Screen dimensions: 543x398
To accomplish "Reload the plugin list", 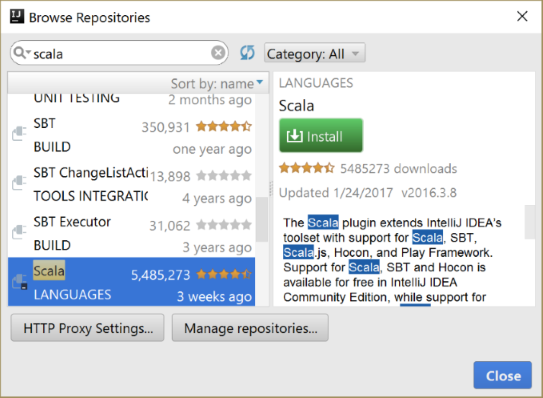I will 247,53.
